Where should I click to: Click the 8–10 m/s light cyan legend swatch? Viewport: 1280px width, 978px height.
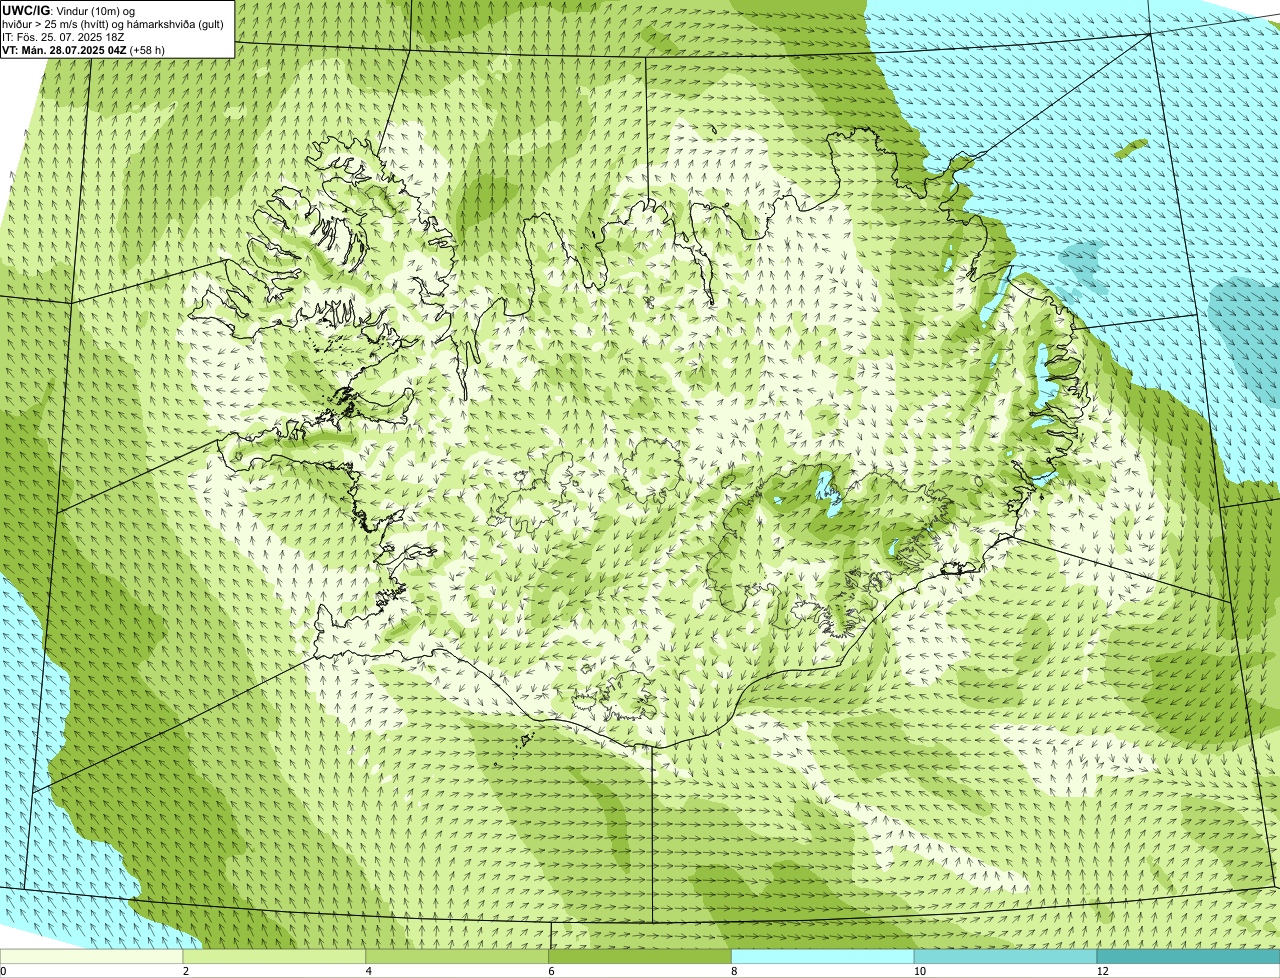click(823, 957)
